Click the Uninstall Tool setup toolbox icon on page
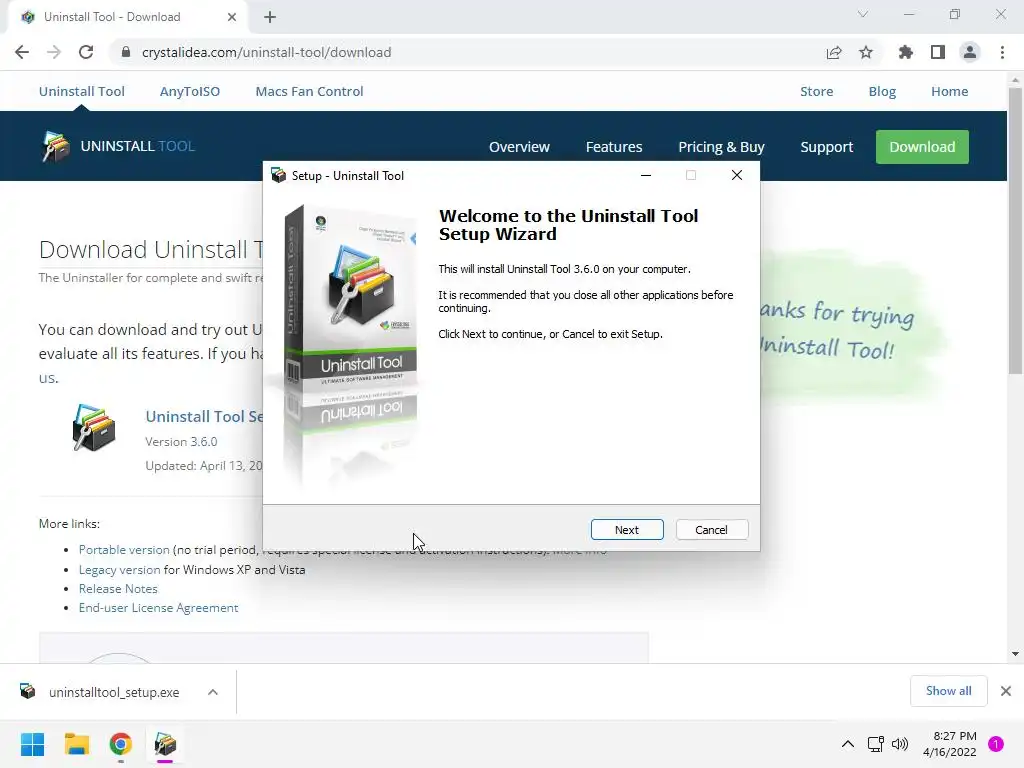 (x=93, y=428)
